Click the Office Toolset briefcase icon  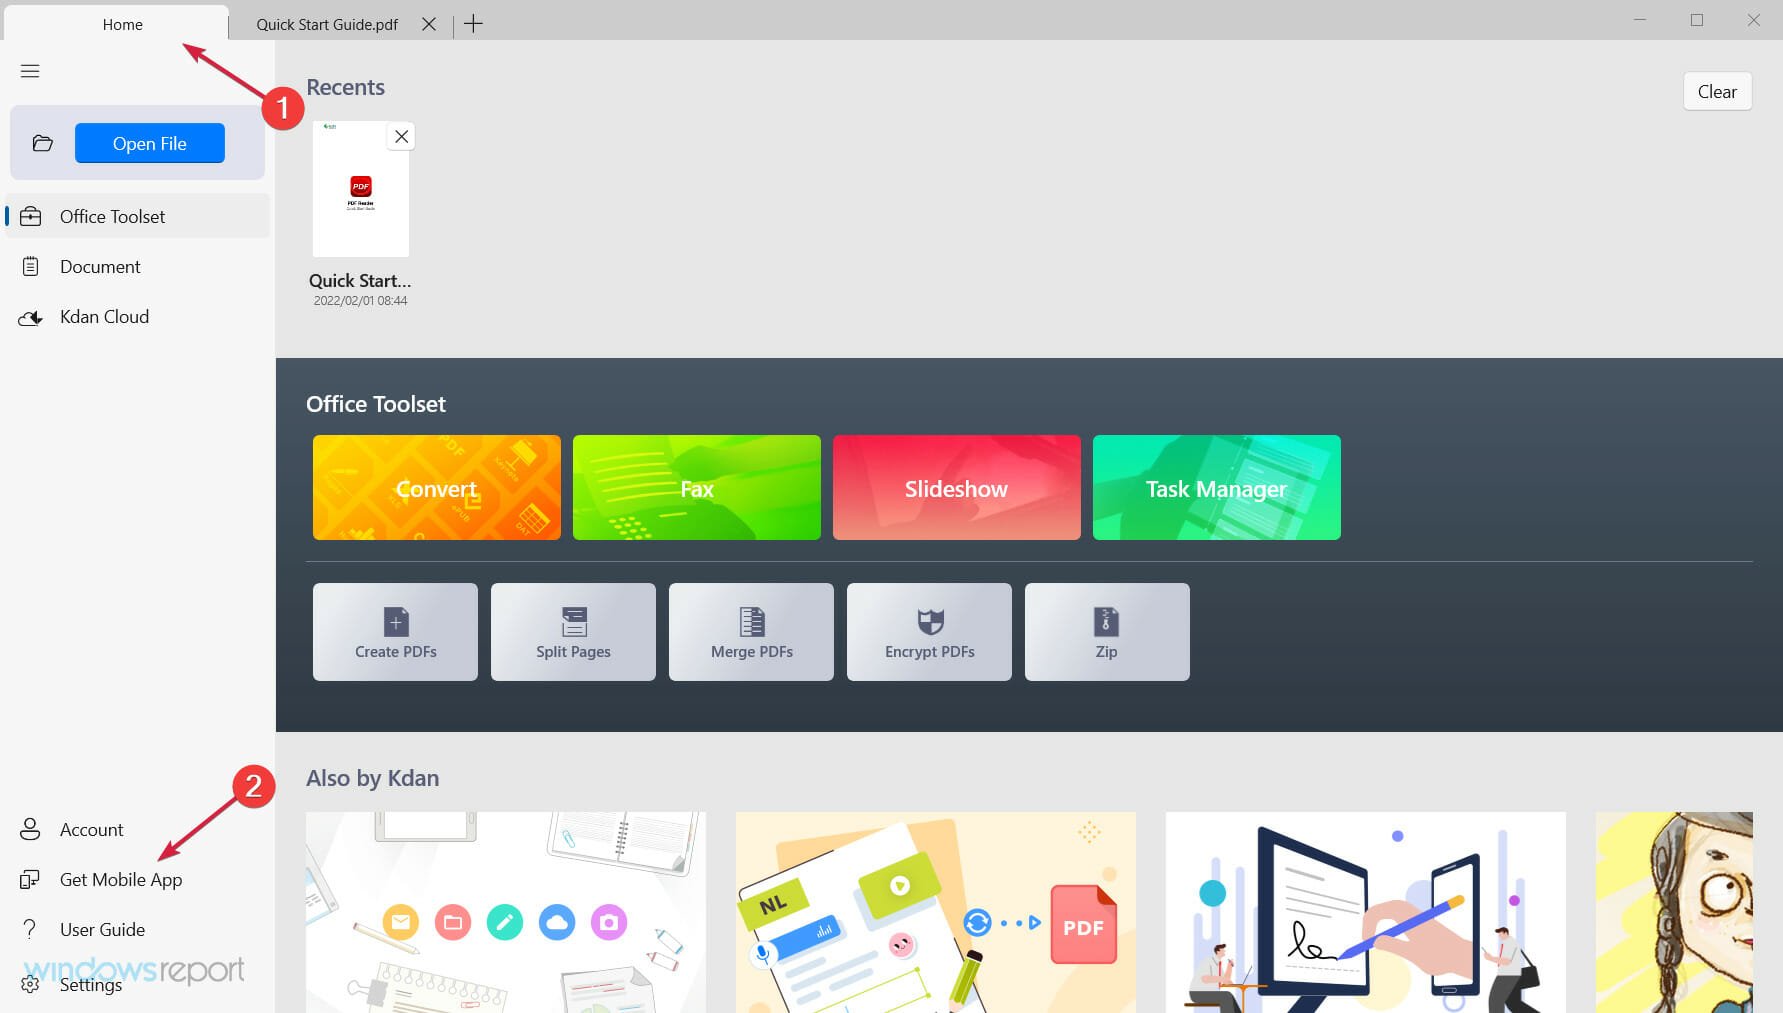[31, 216]
